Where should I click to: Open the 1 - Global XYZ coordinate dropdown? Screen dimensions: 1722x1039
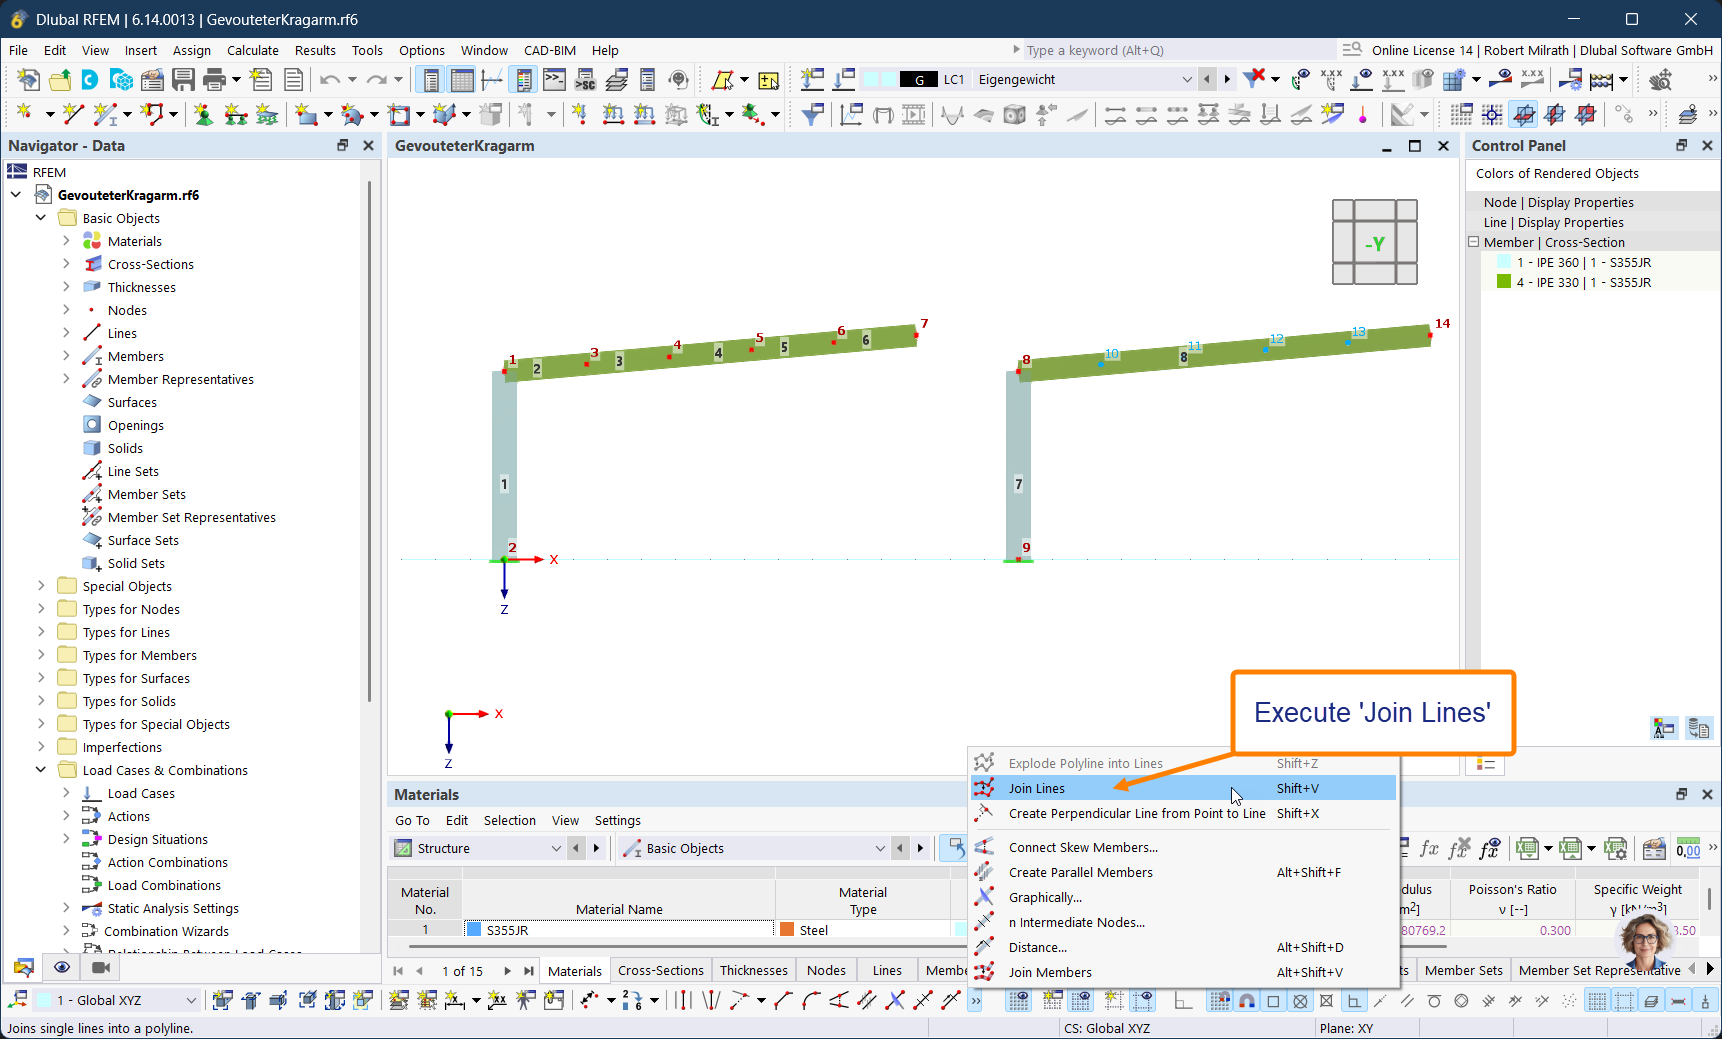(x=191, y=1000)
